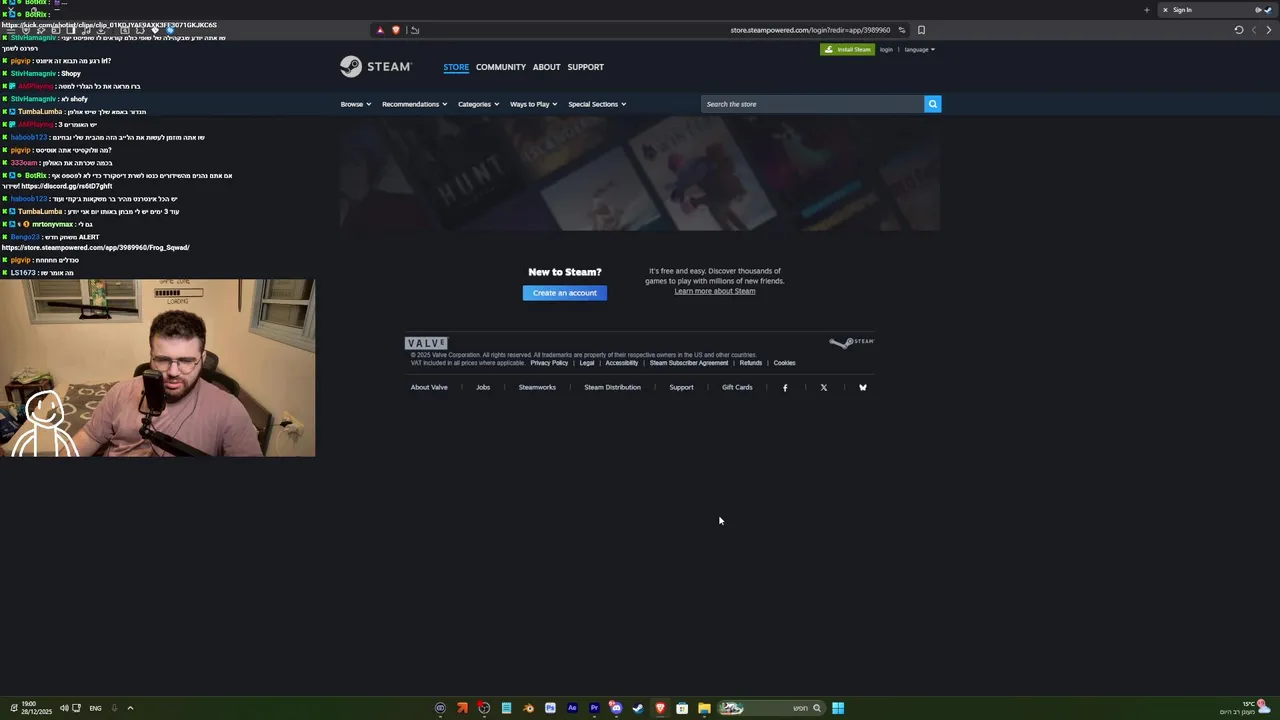Click the Steam logo in the footer

[x=852, y=342]
